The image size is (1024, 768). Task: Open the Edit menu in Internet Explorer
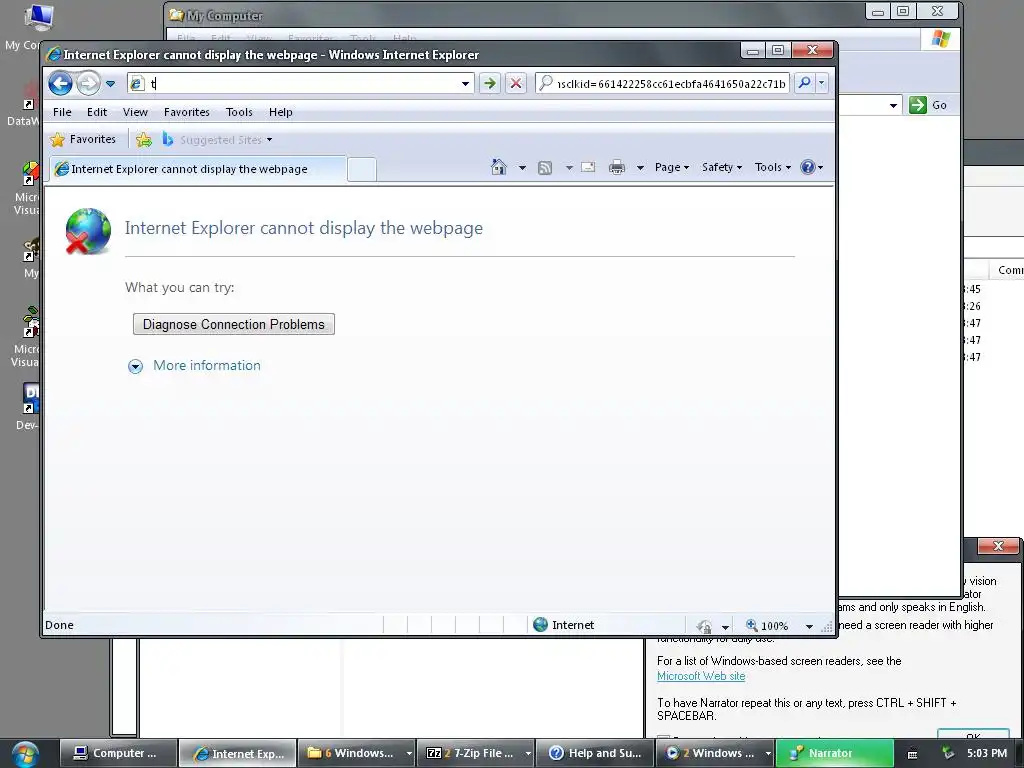[97, 112]
